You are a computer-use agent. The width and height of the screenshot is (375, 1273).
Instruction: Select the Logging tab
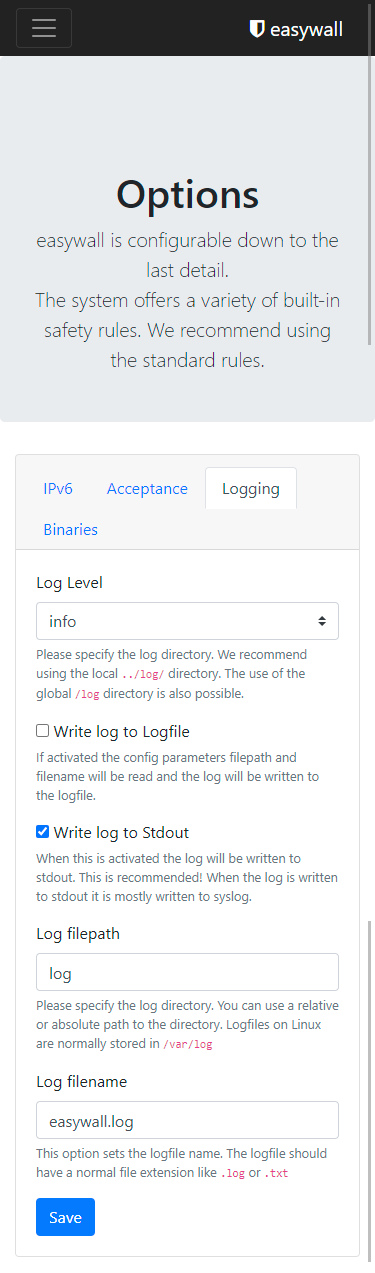point(251,489)
